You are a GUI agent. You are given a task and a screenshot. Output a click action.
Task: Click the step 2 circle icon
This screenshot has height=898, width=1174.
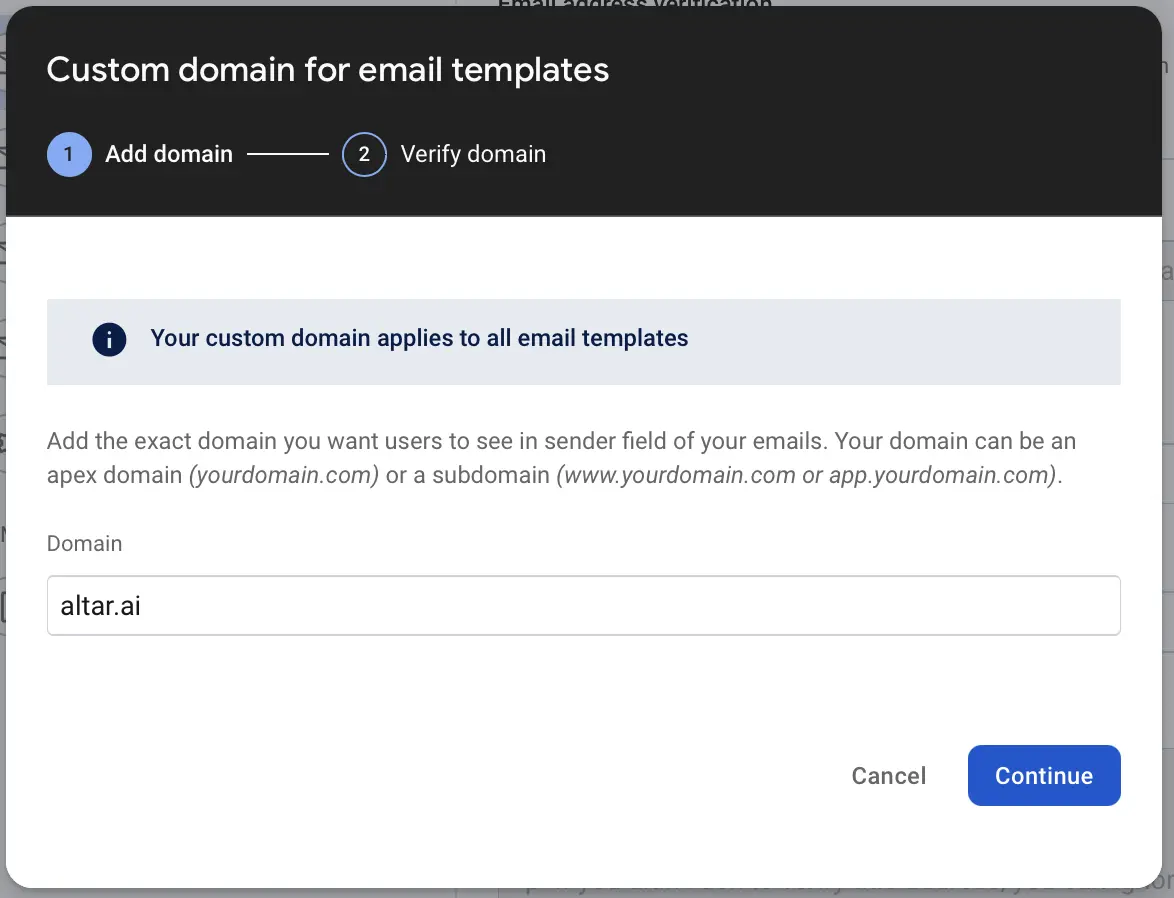point(364,155)
